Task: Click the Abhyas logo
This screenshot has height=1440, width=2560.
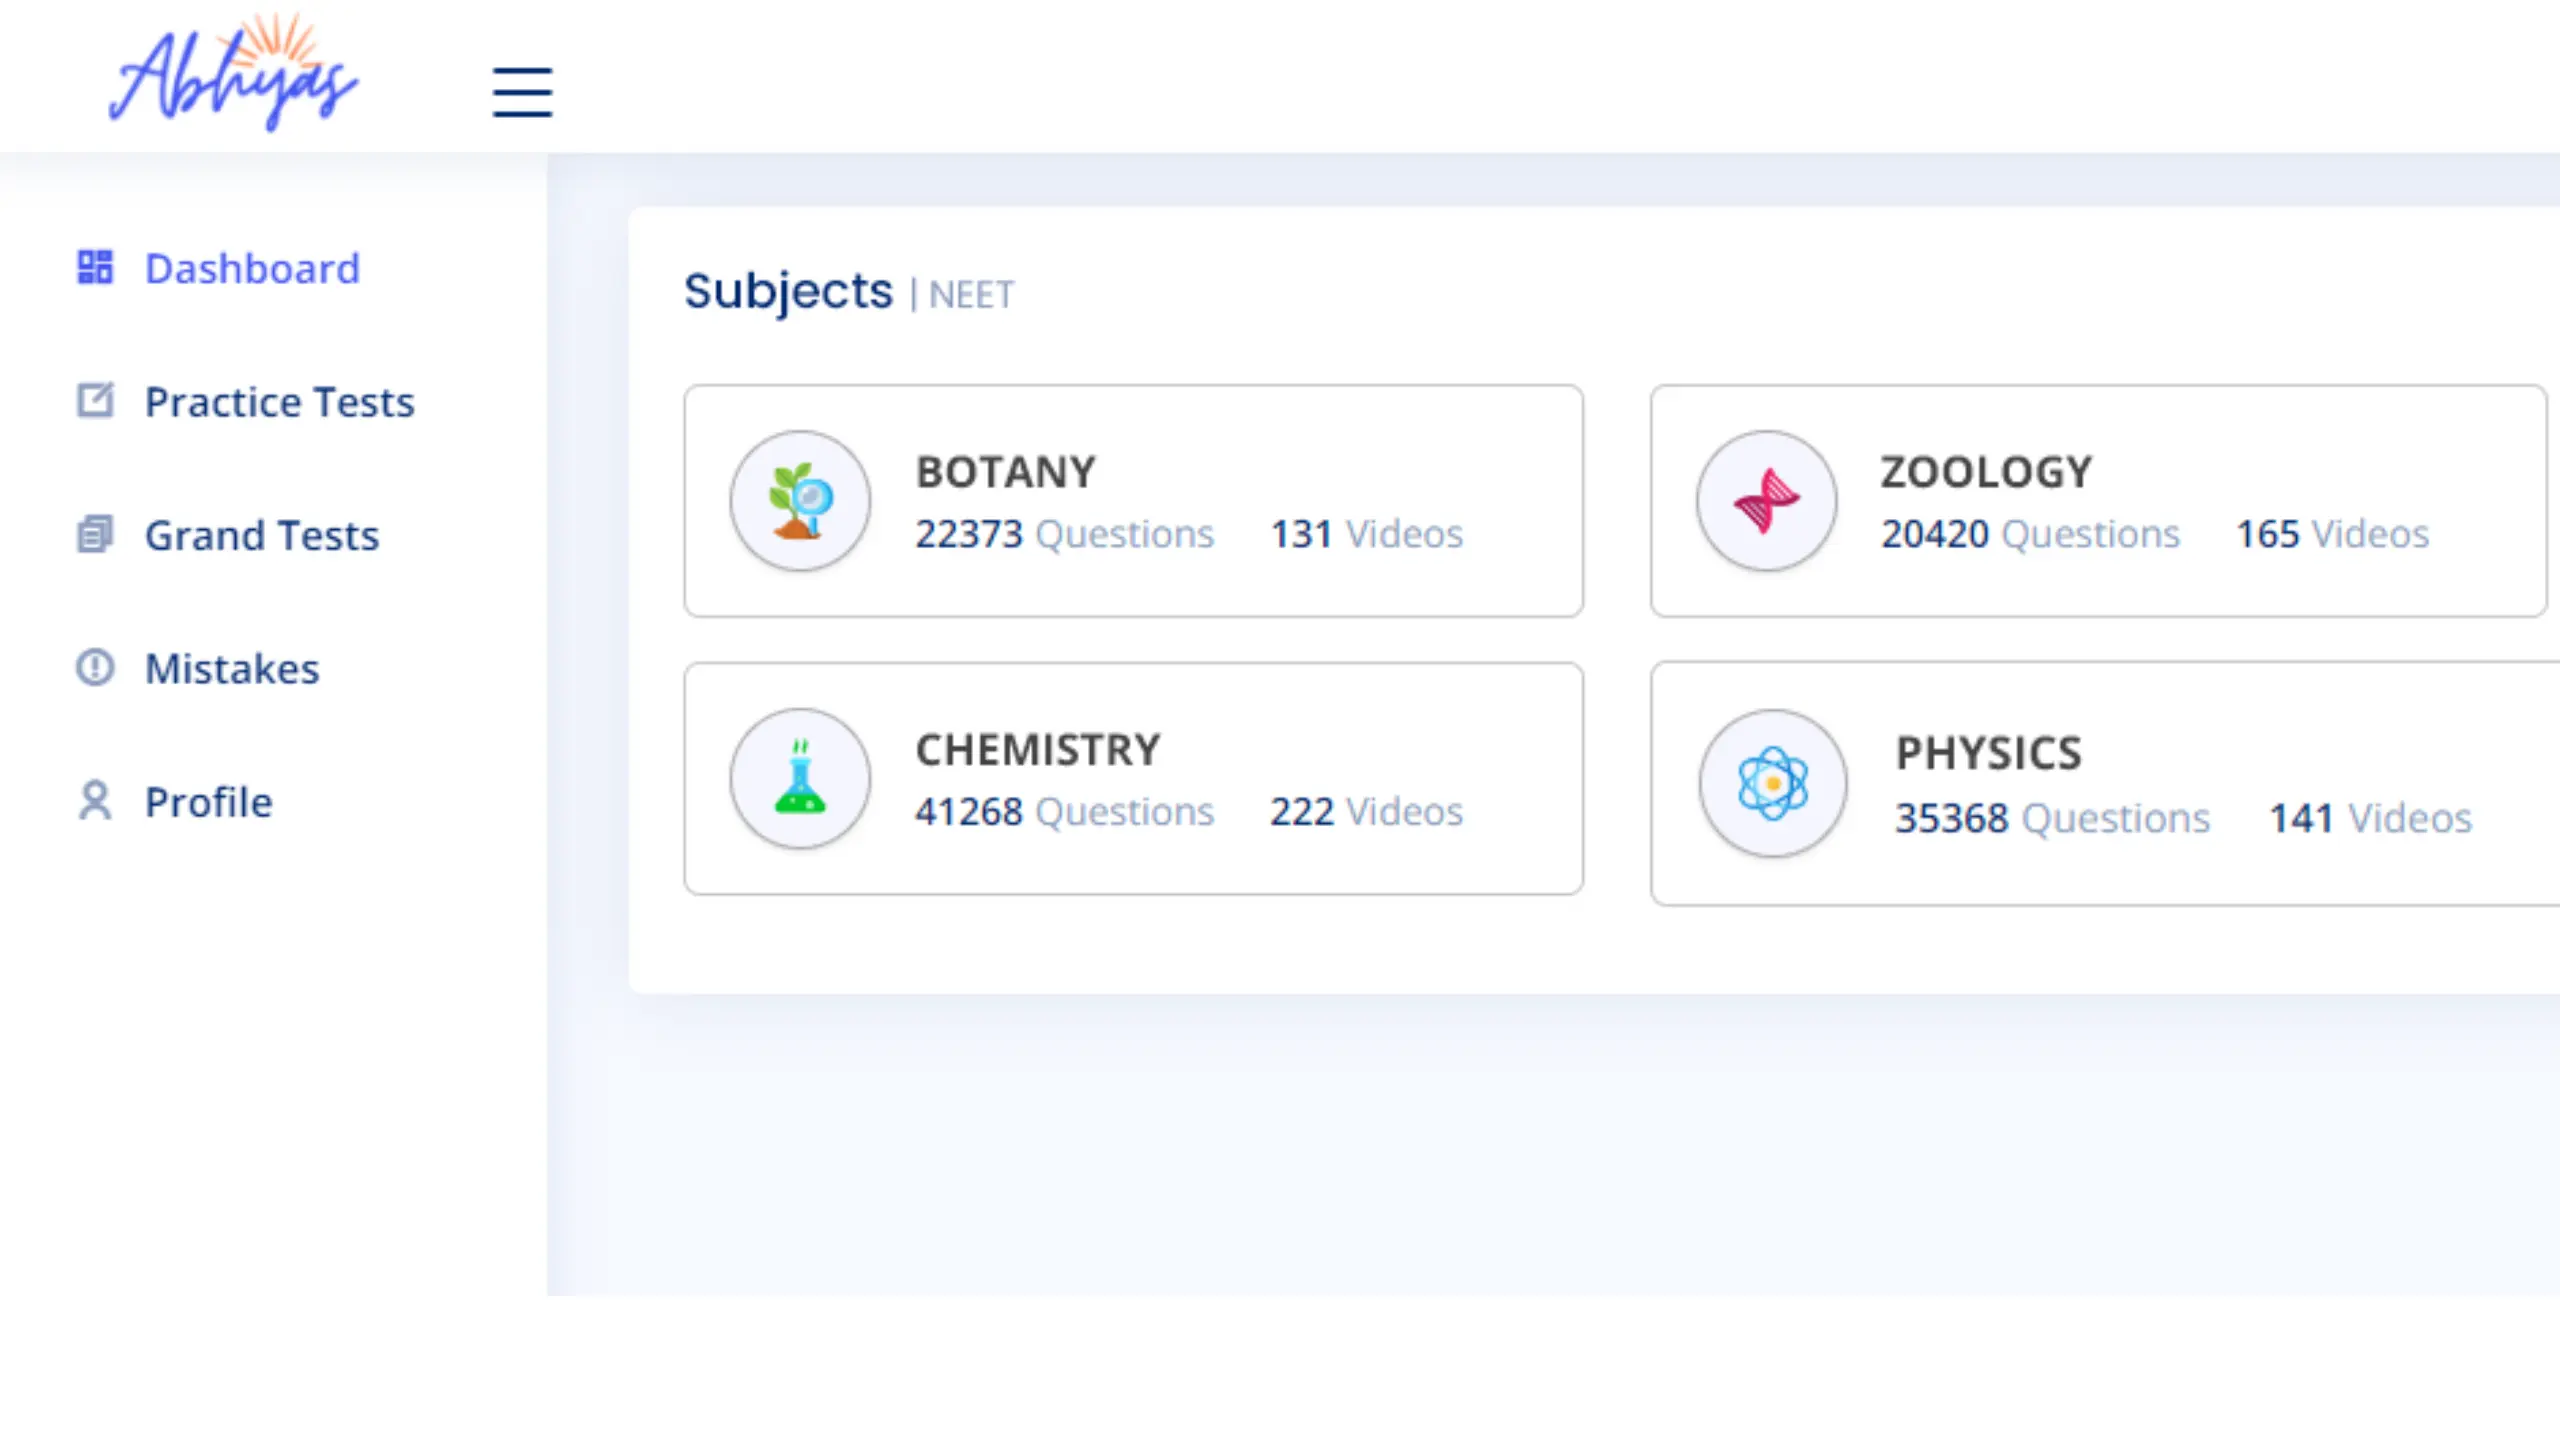Action: pos(232,72)
